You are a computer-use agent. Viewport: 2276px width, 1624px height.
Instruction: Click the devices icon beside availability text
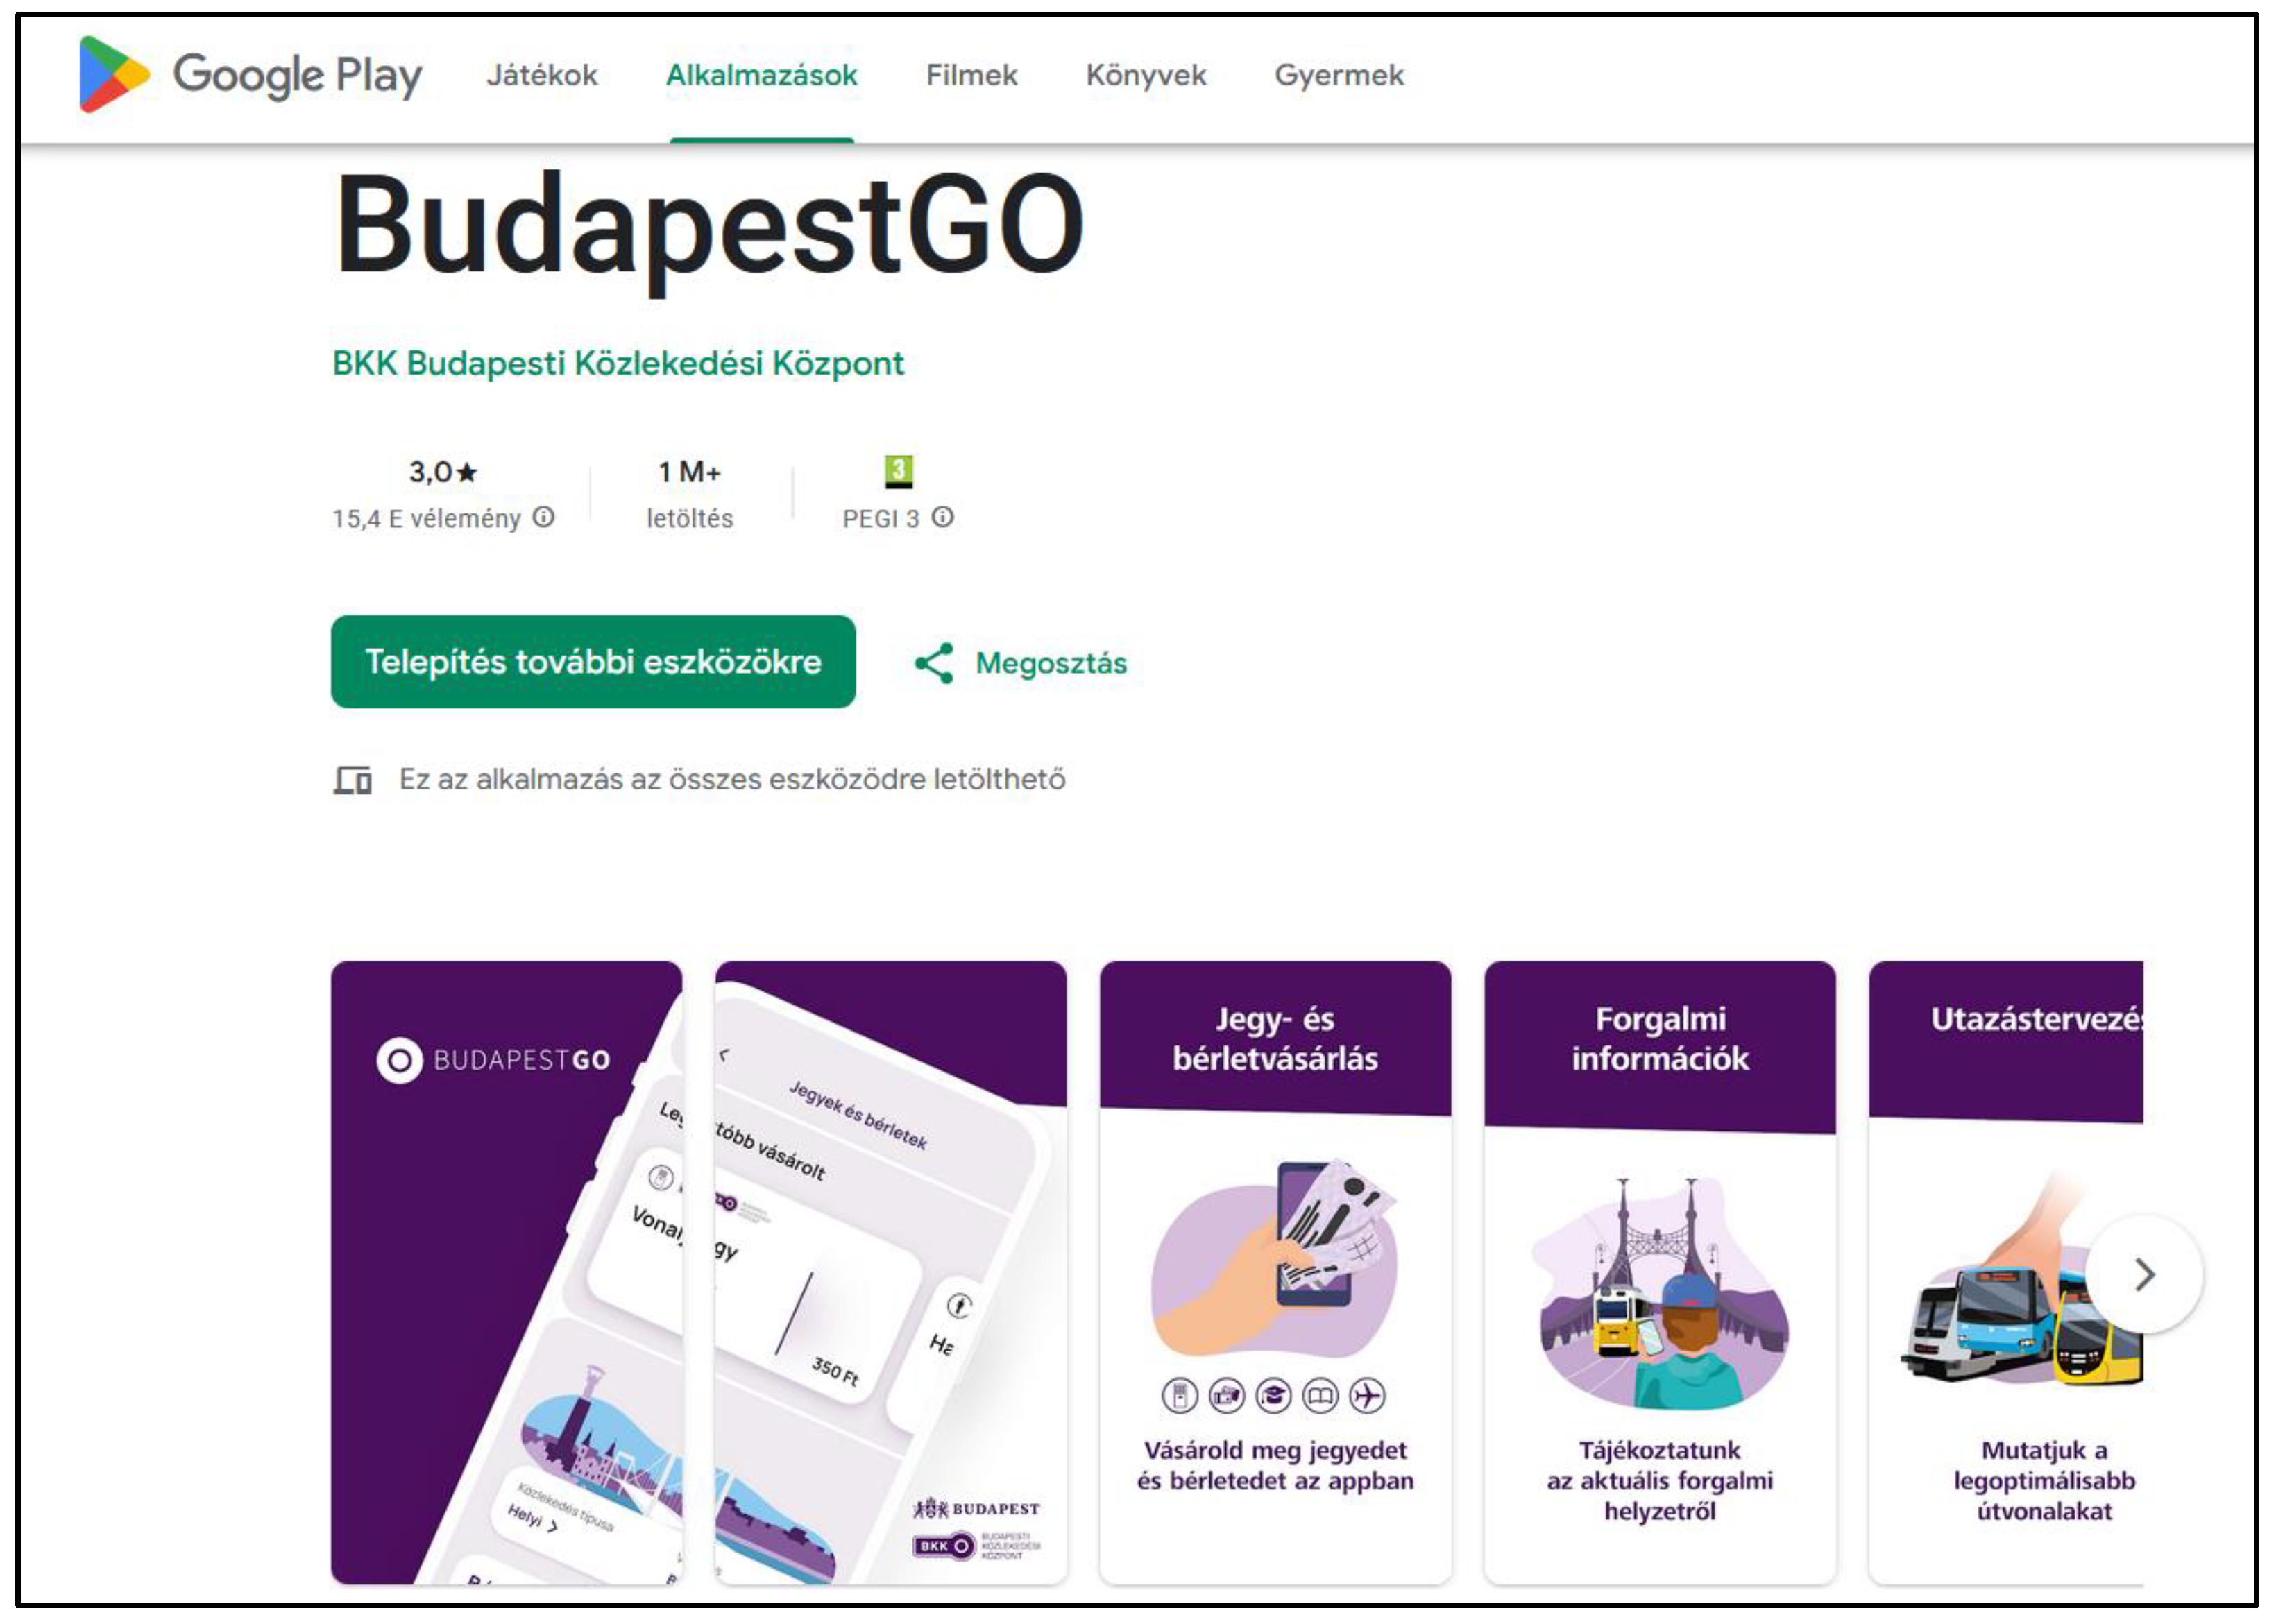(352, 779)
